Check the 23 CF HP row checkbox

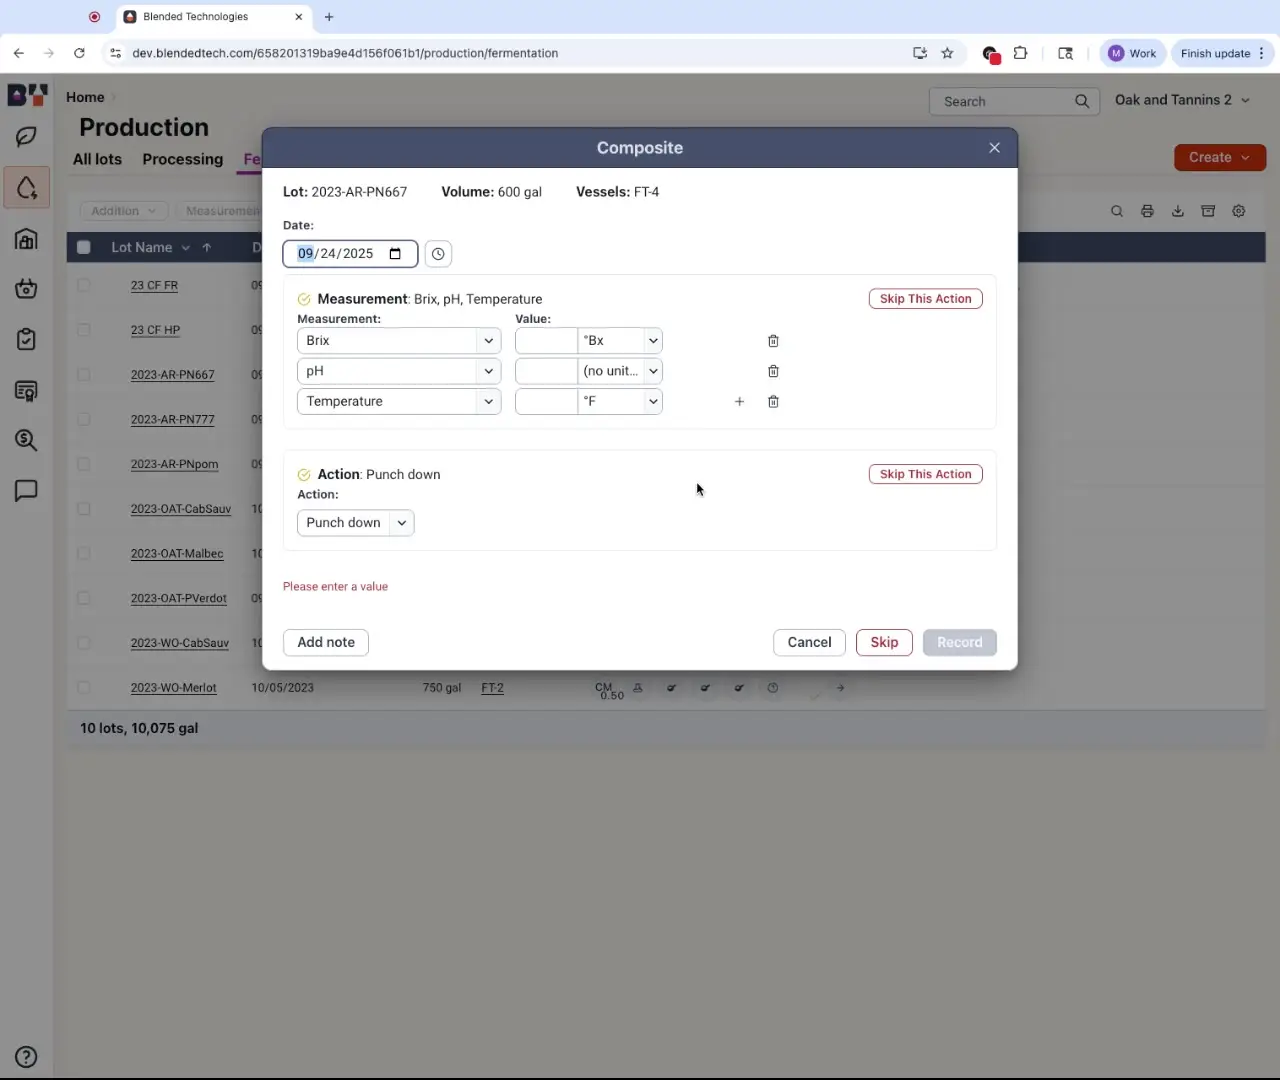[x=84, y=330]
